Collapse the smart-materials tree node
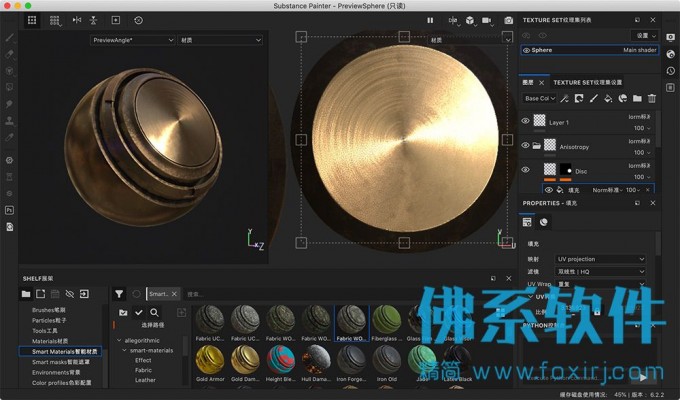The image size is (680, 400). 124,350
